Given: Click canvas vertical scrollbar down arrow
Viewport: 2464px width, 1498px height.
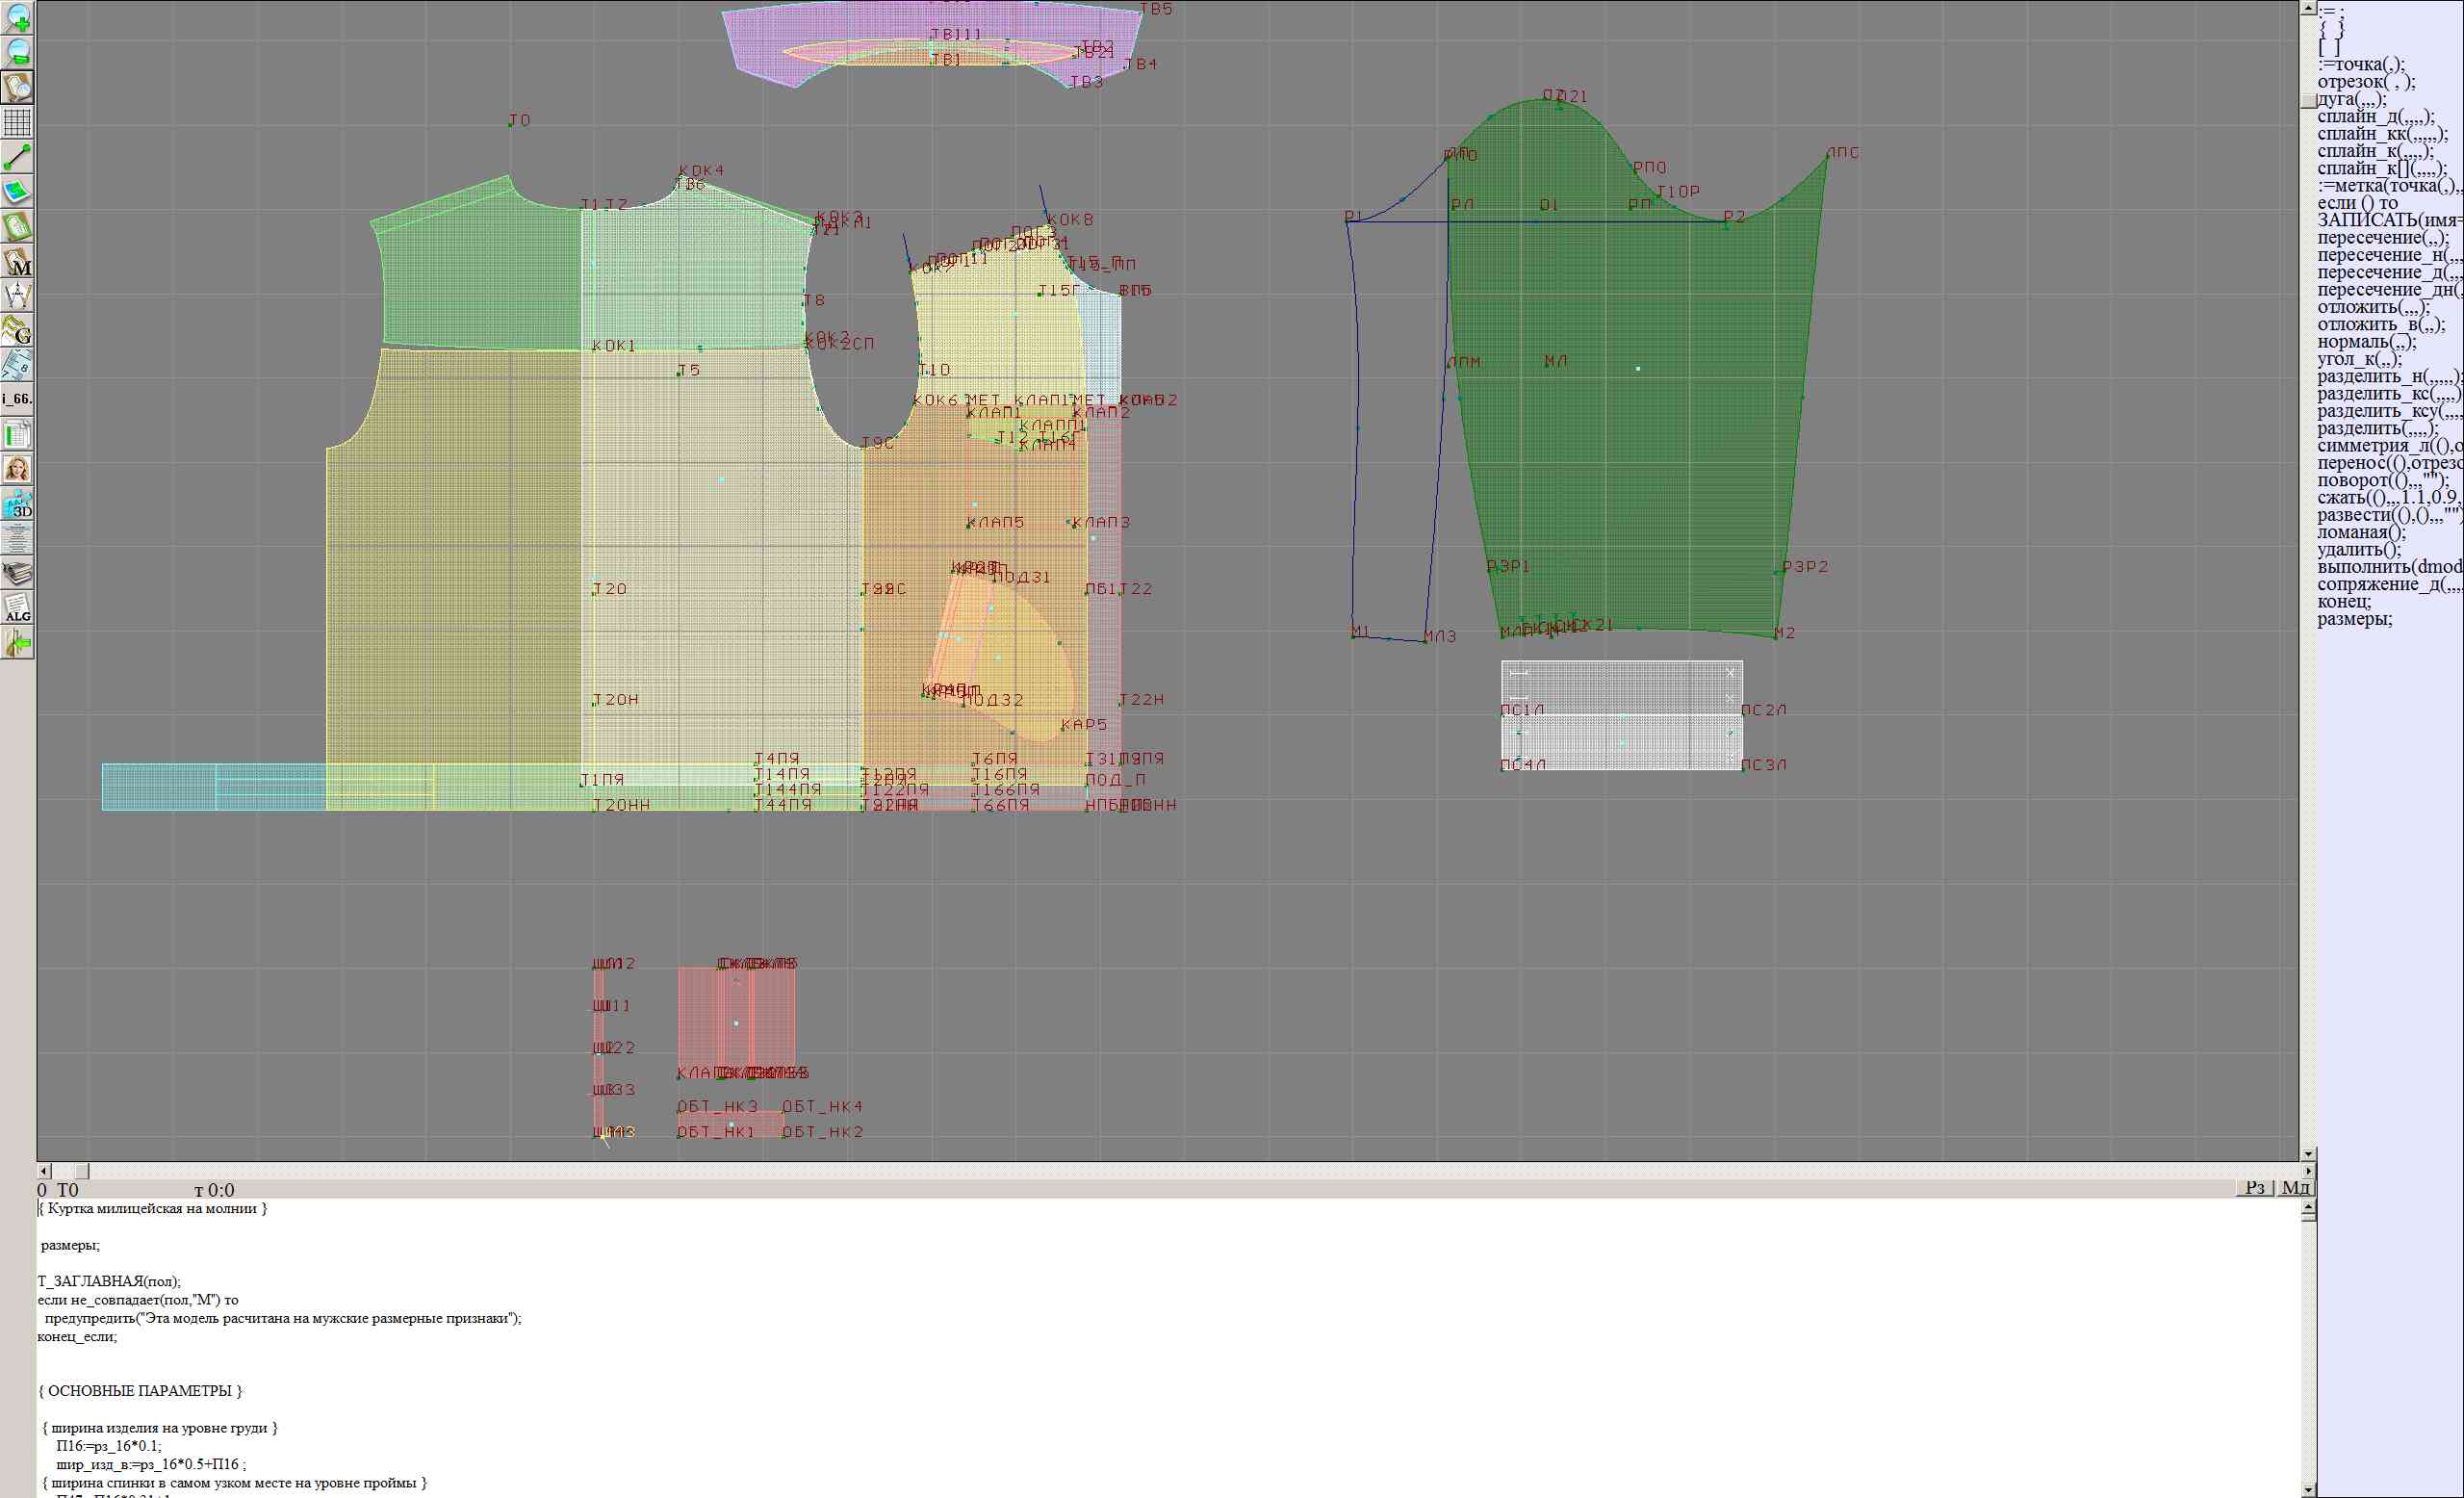Looking at the screenshot, I should [x=2307, y=1153].
